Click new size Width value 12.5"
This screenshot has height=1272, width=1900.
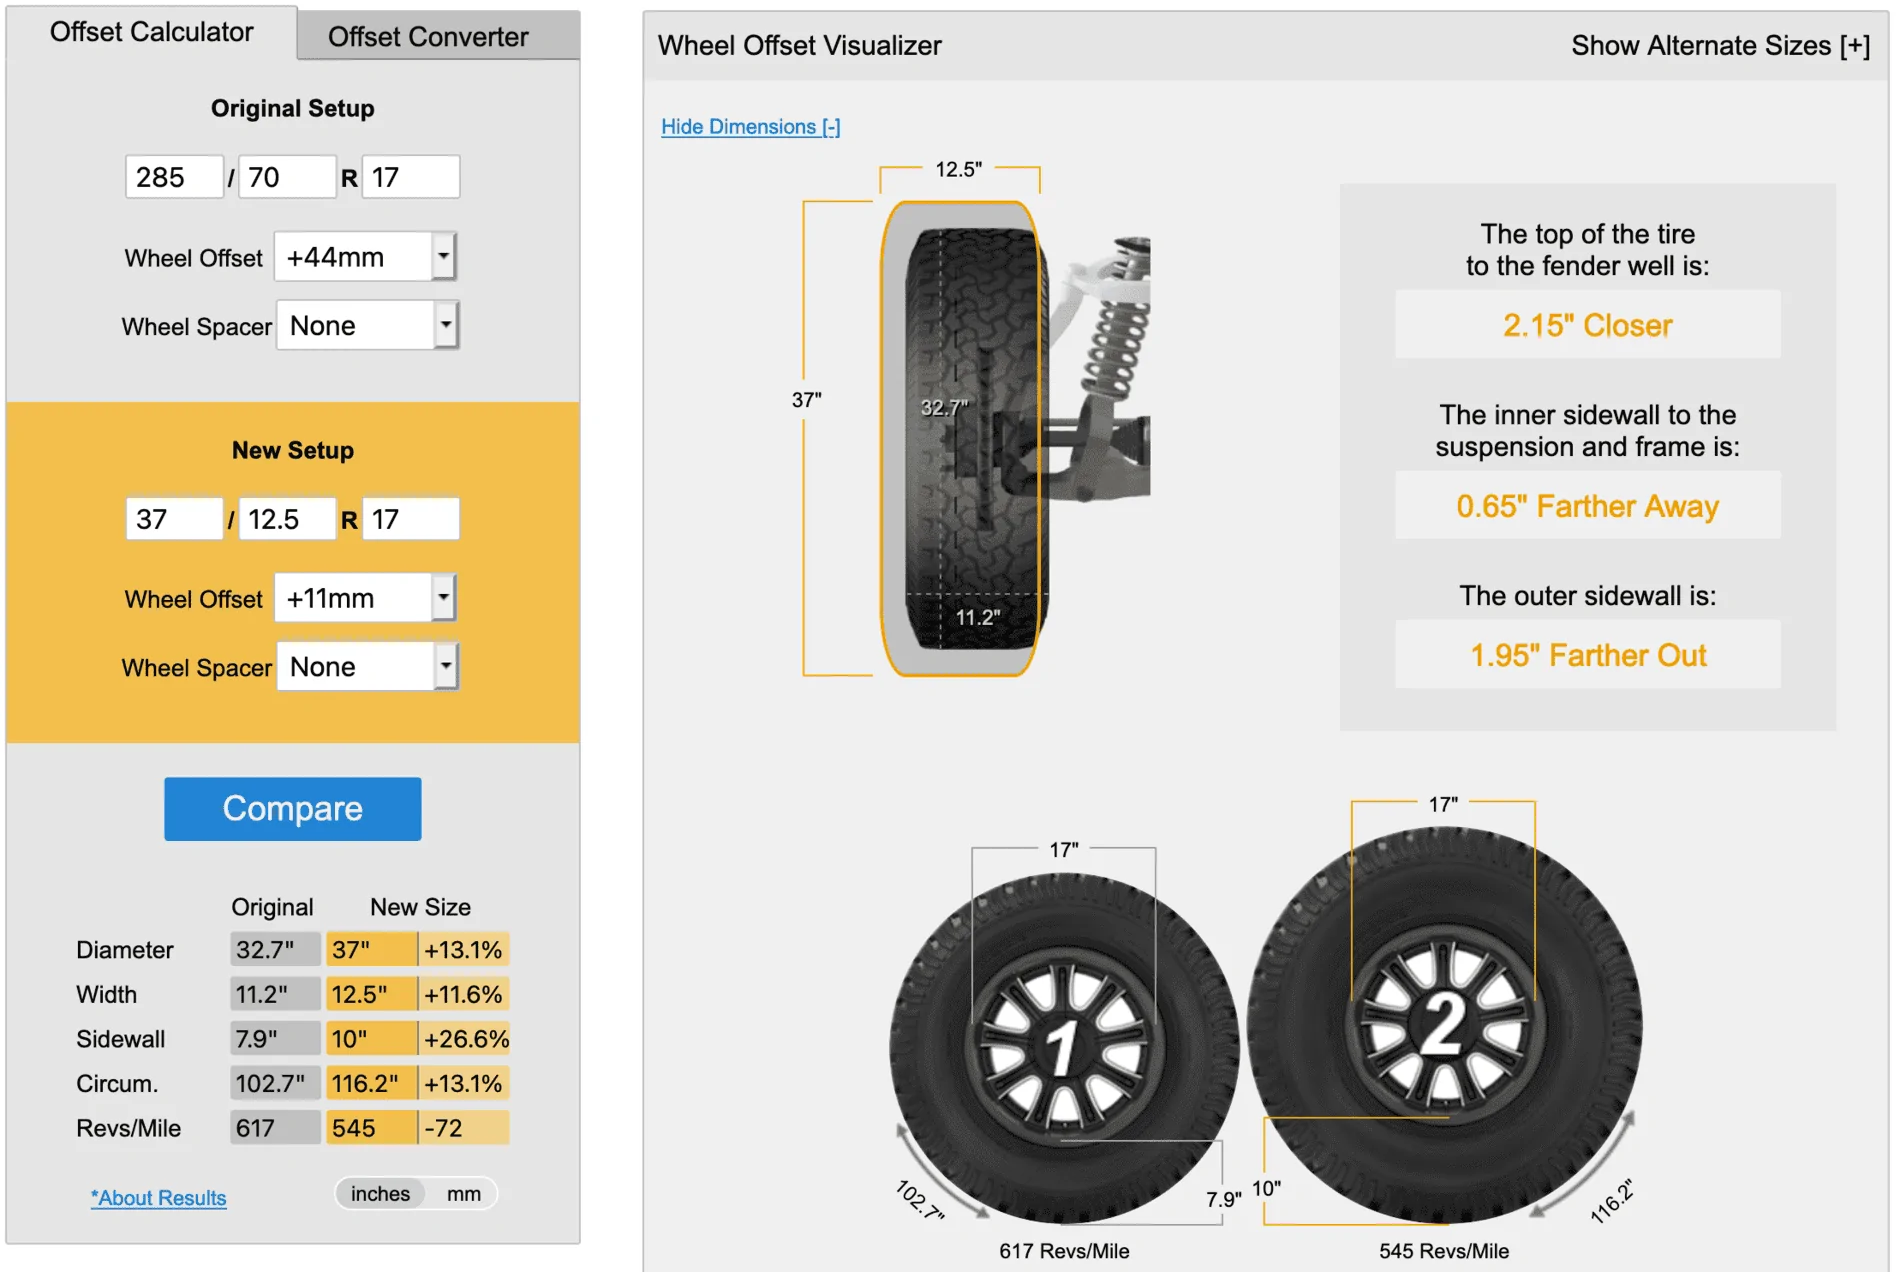(371, 994)
